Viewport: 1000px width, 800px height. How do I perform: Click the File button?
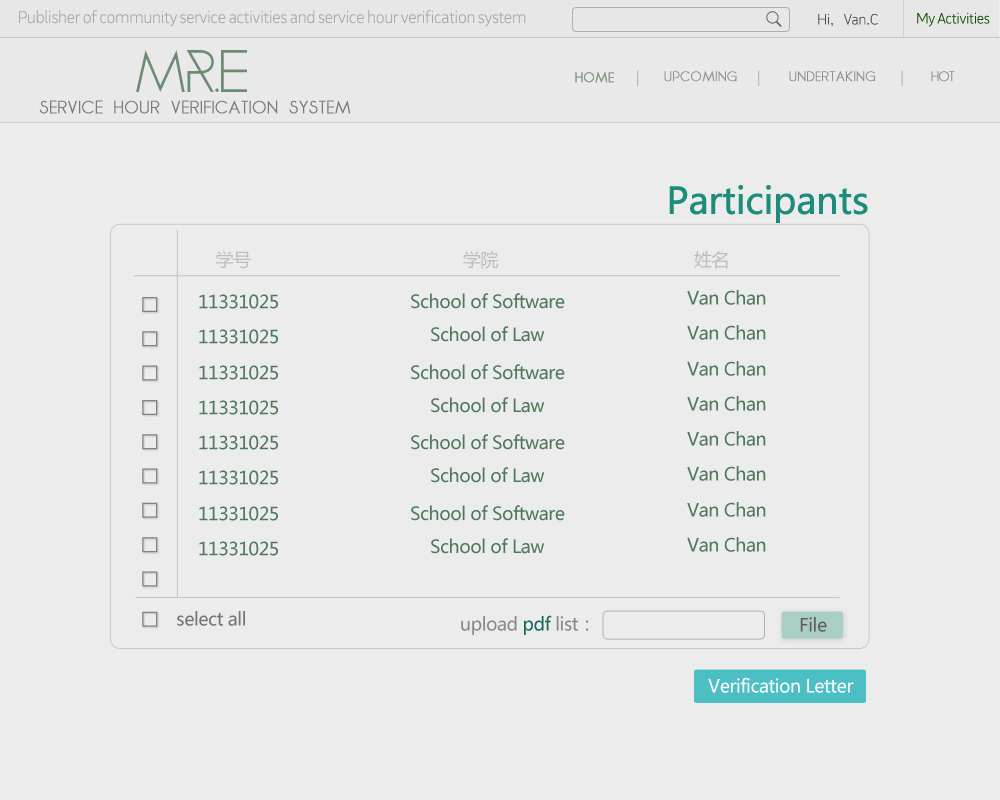[812, 625]
